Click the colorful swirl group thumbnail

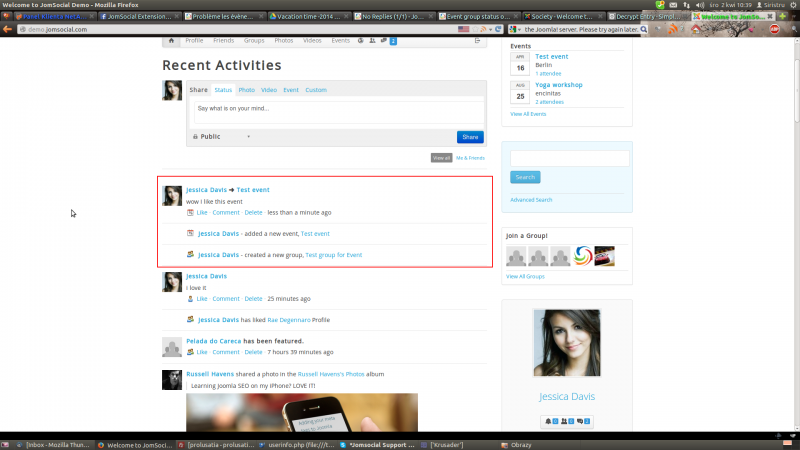pyautogui.click(x=583, y=256)
